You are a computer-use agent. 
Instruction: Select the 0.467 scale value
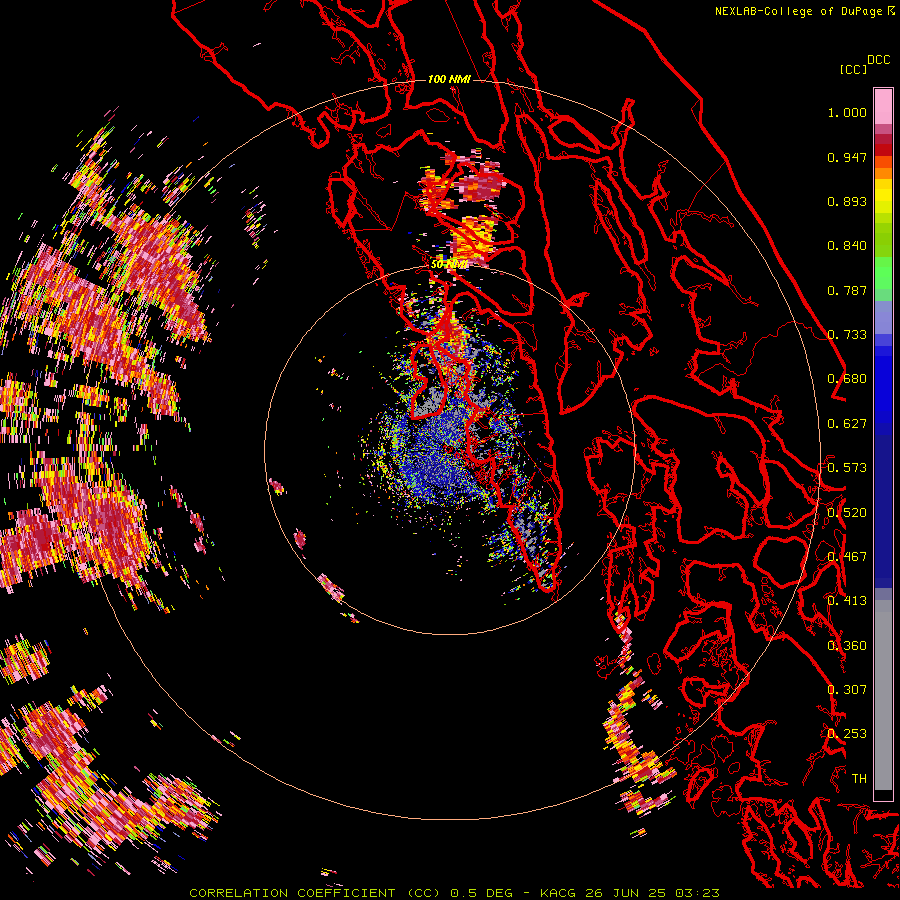[847, 557]
